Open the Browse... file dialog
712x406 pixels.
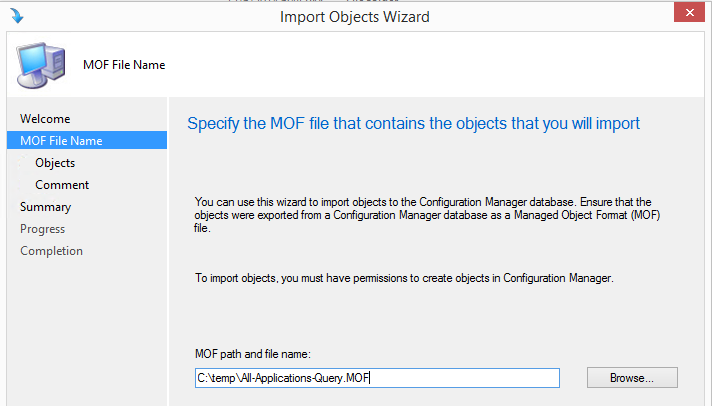632,378
